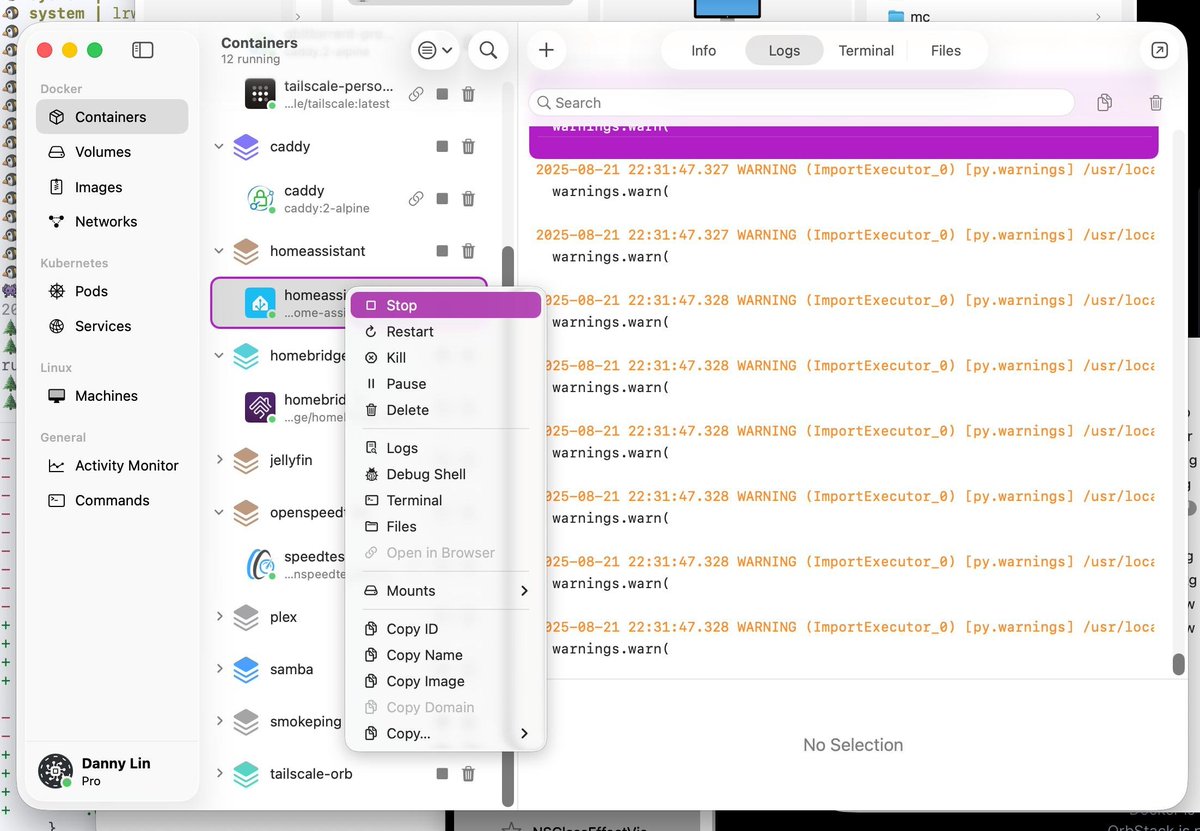
Task: Choose Pause in the context menu
Action: [446, 384]
